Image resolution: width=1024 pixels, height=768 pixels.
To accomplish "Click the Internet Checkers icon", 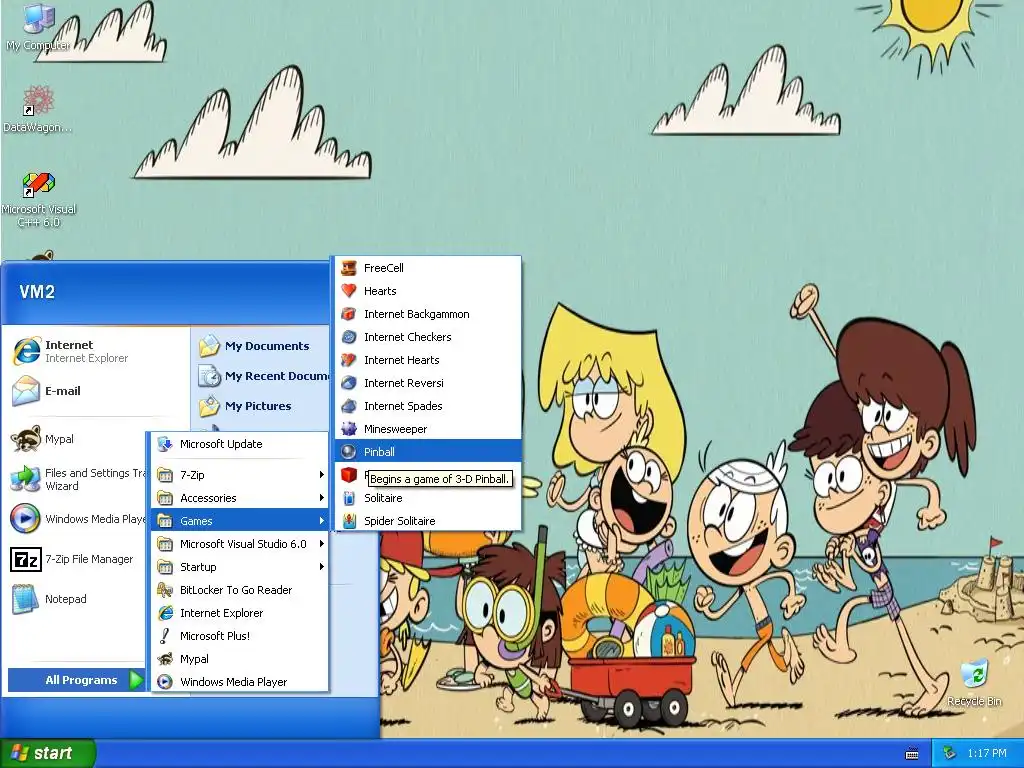I will (349, 337).
